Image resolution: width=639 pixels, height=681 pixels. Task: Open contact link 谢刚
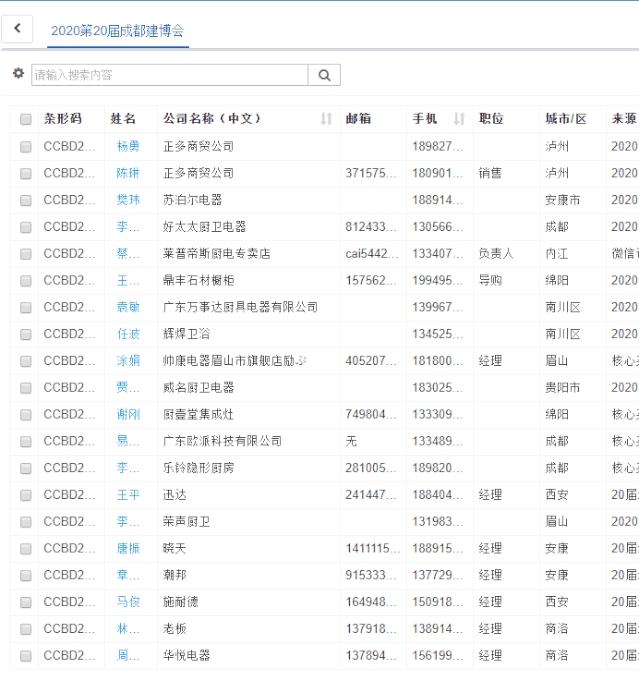(x=128, y=414)
